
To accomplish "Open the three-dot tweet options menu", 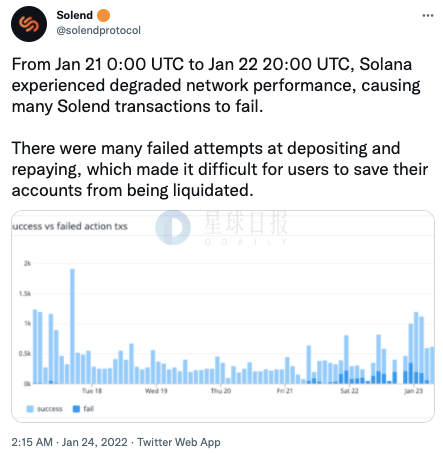I will pos(428,16).
